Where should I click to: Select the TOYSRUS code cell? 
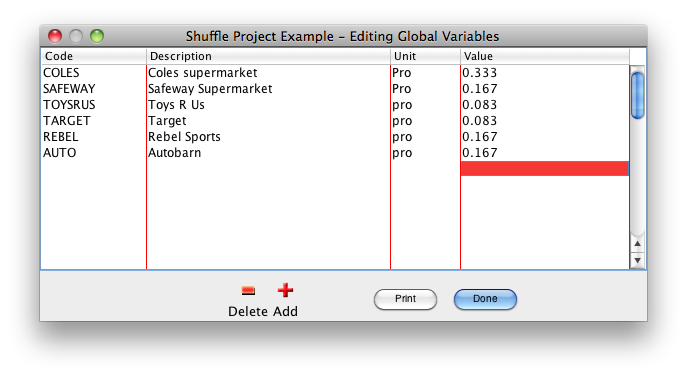[94, 105]
